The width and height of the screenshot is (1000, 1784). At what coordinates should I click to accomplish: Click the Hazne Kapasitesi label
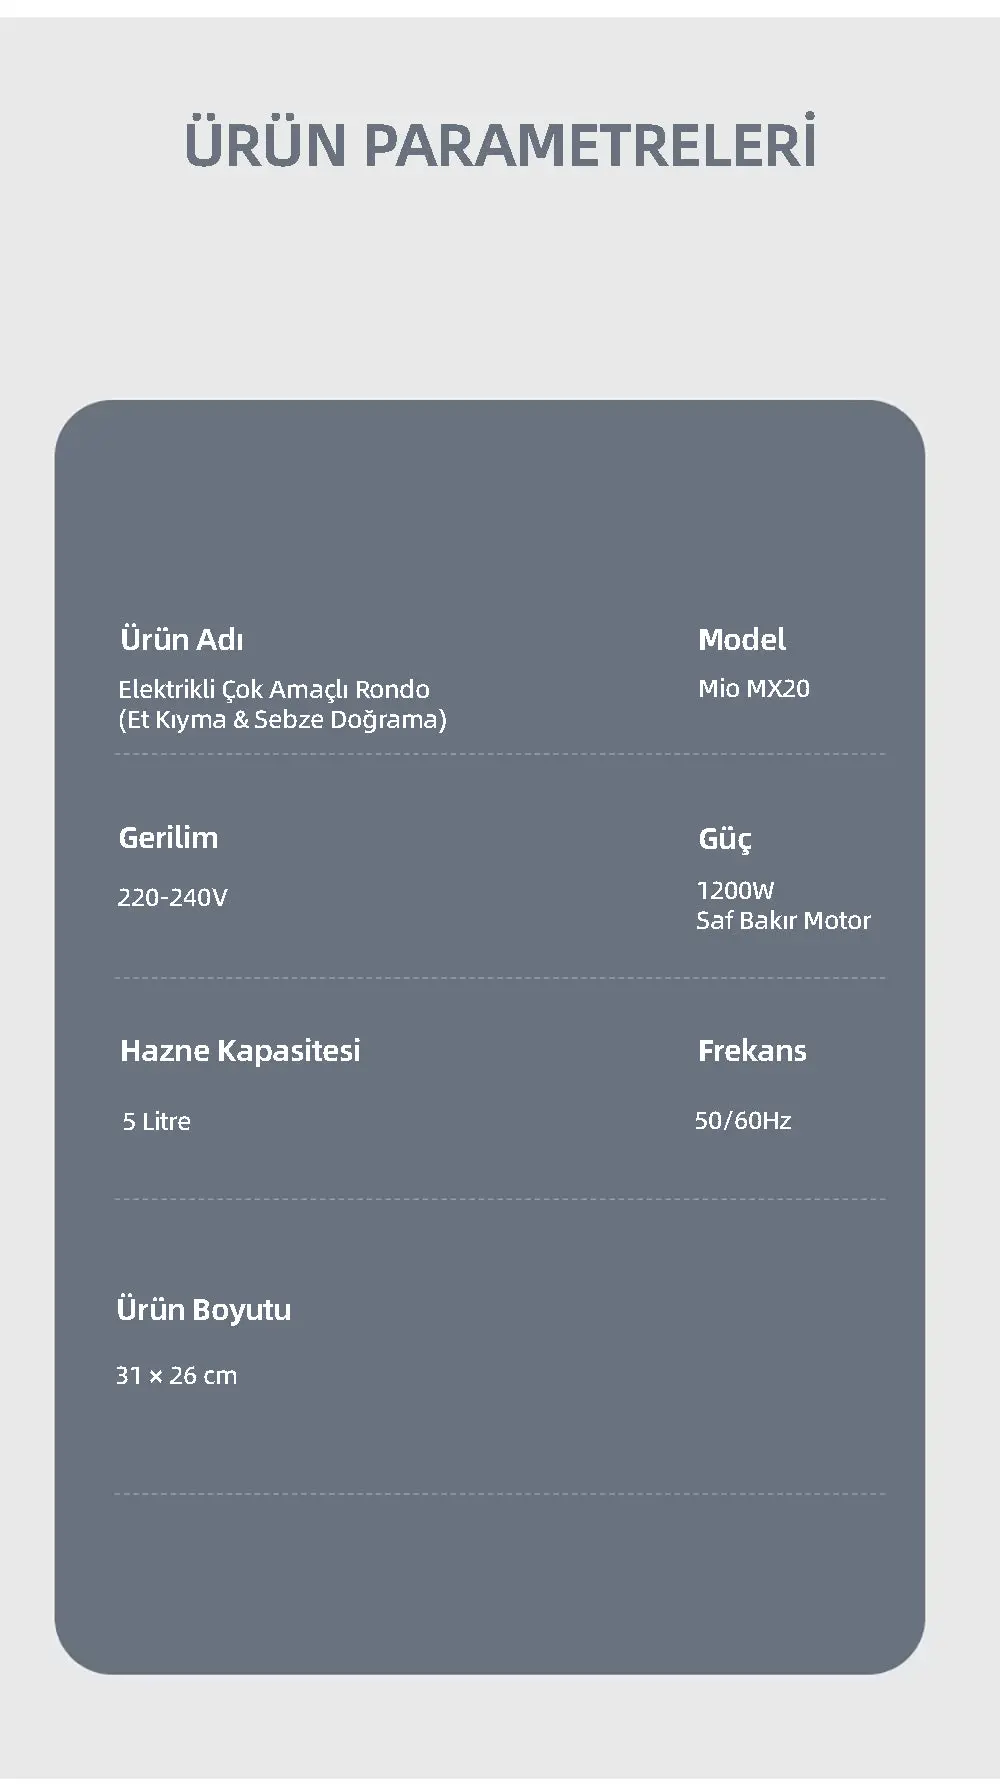tap(240, 1050)
